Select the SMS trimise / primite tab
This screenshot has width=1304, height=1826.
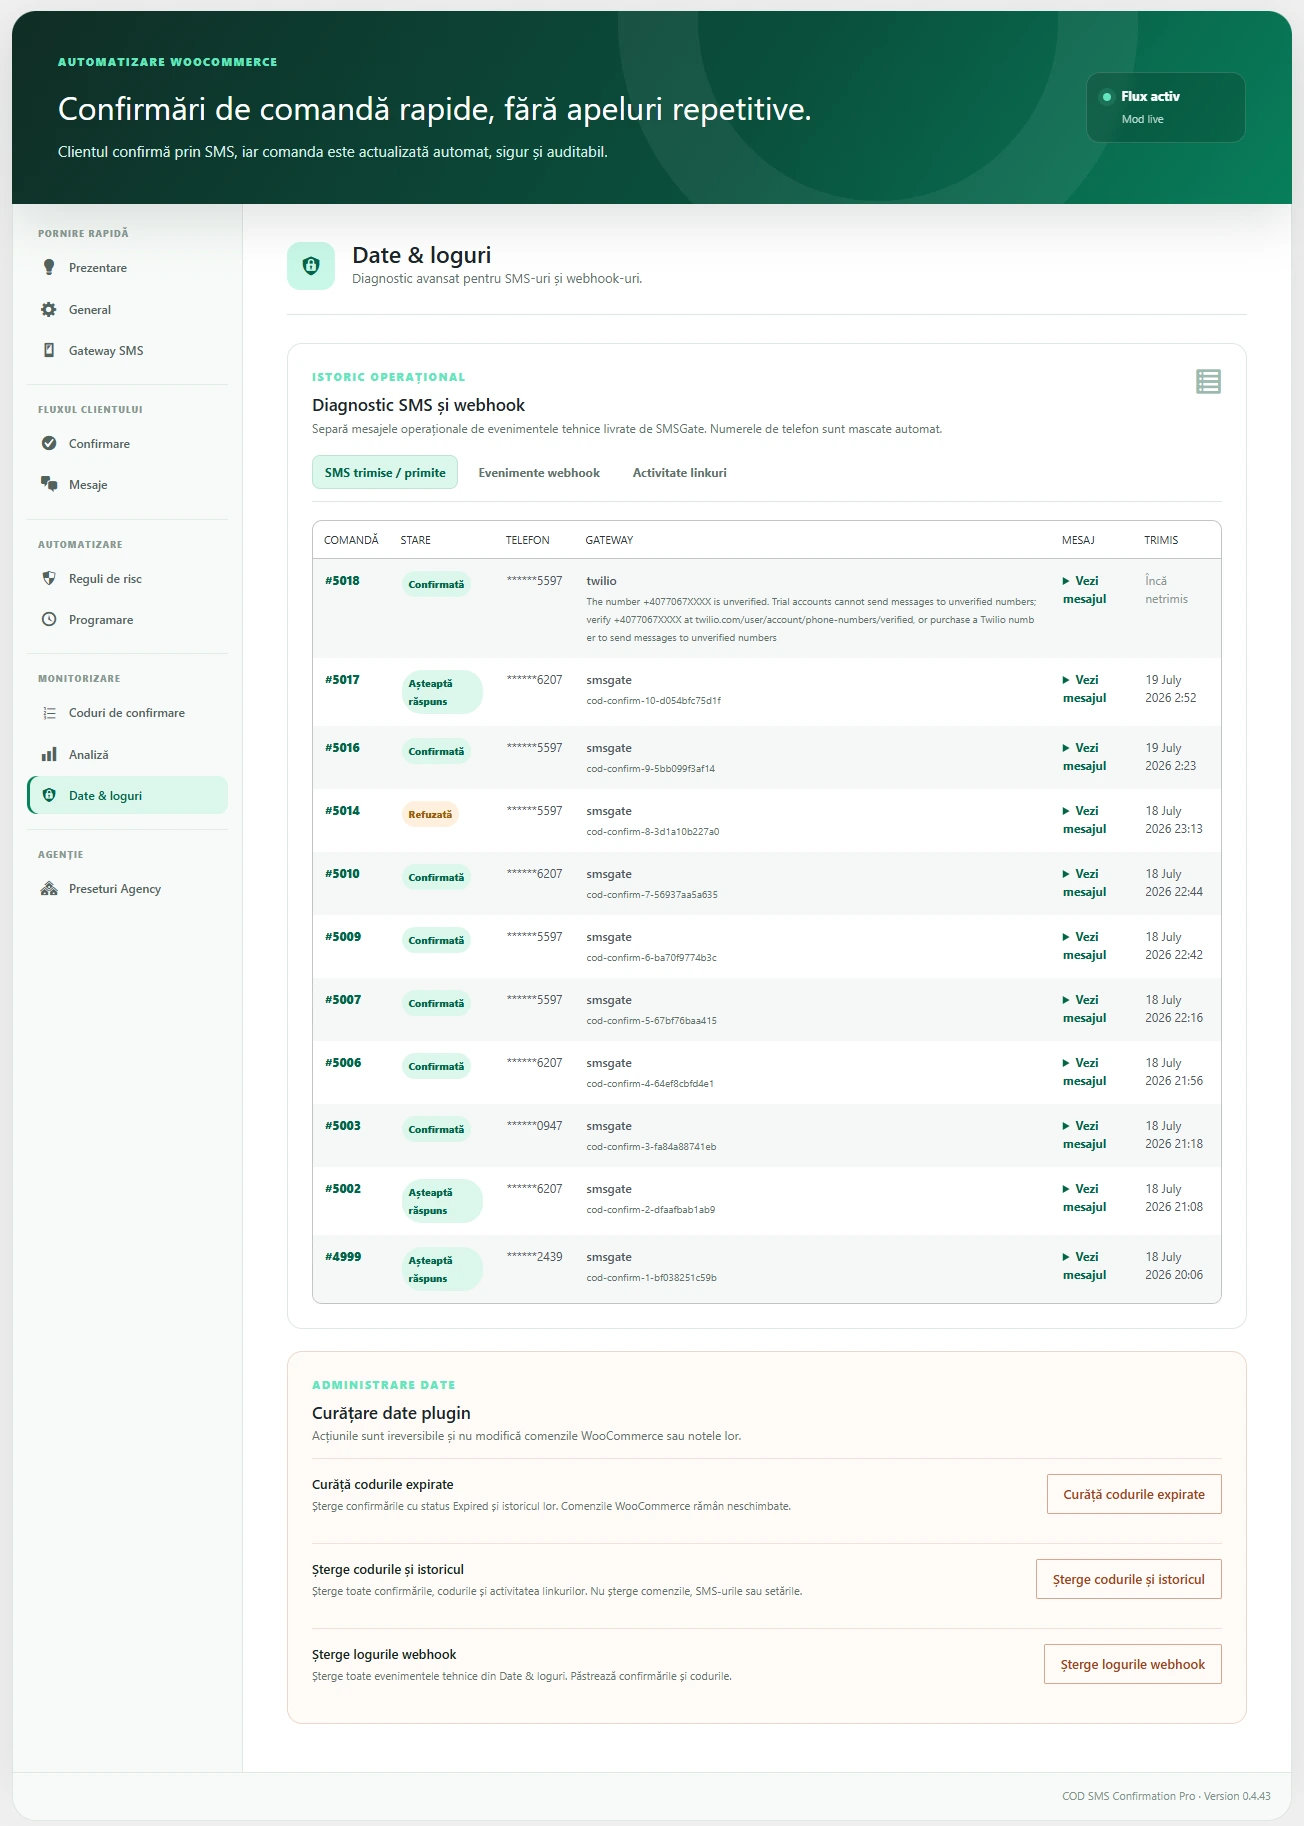(x=385, y=472)
